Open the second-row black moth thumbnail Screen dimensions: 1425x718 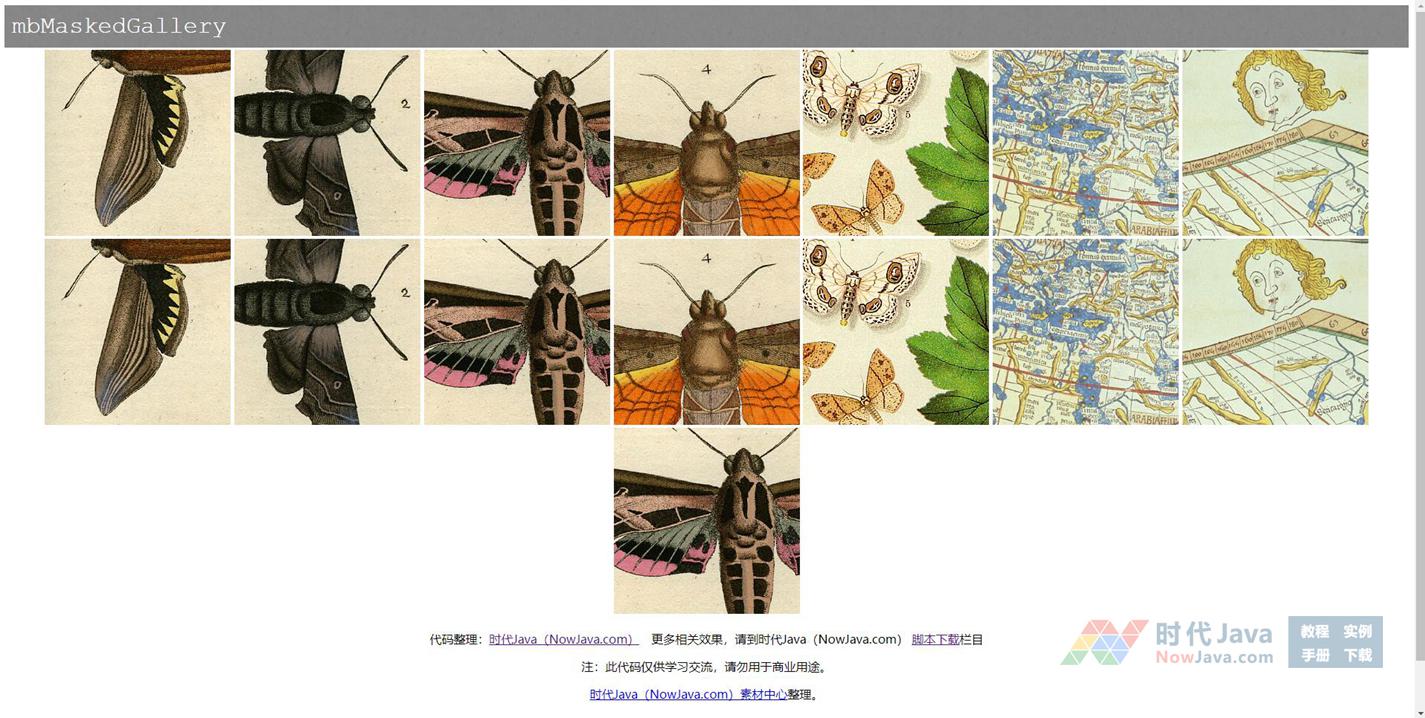327,331
